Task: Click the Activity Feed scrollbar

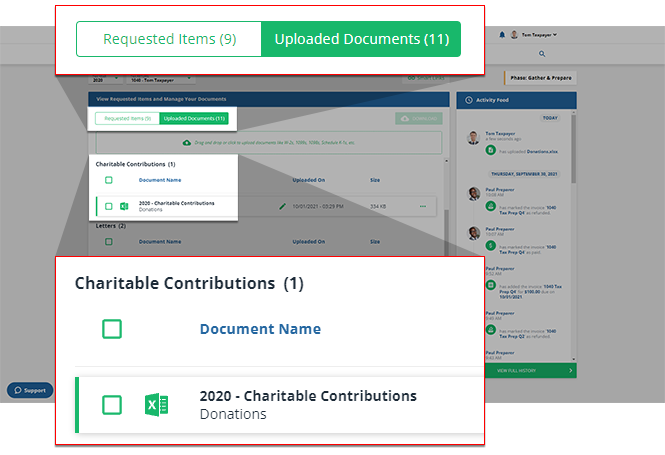Action: (x=573, y=148)
